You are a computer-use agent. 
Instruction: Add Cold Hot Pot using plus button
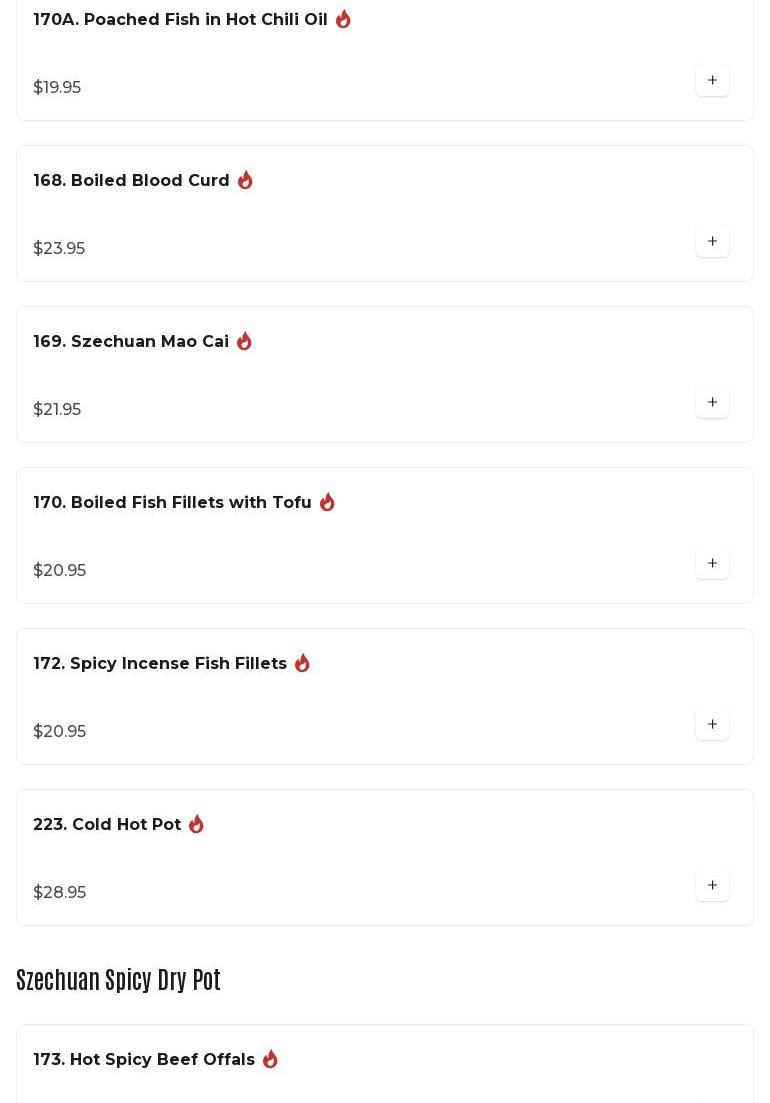tap(712, 886)
